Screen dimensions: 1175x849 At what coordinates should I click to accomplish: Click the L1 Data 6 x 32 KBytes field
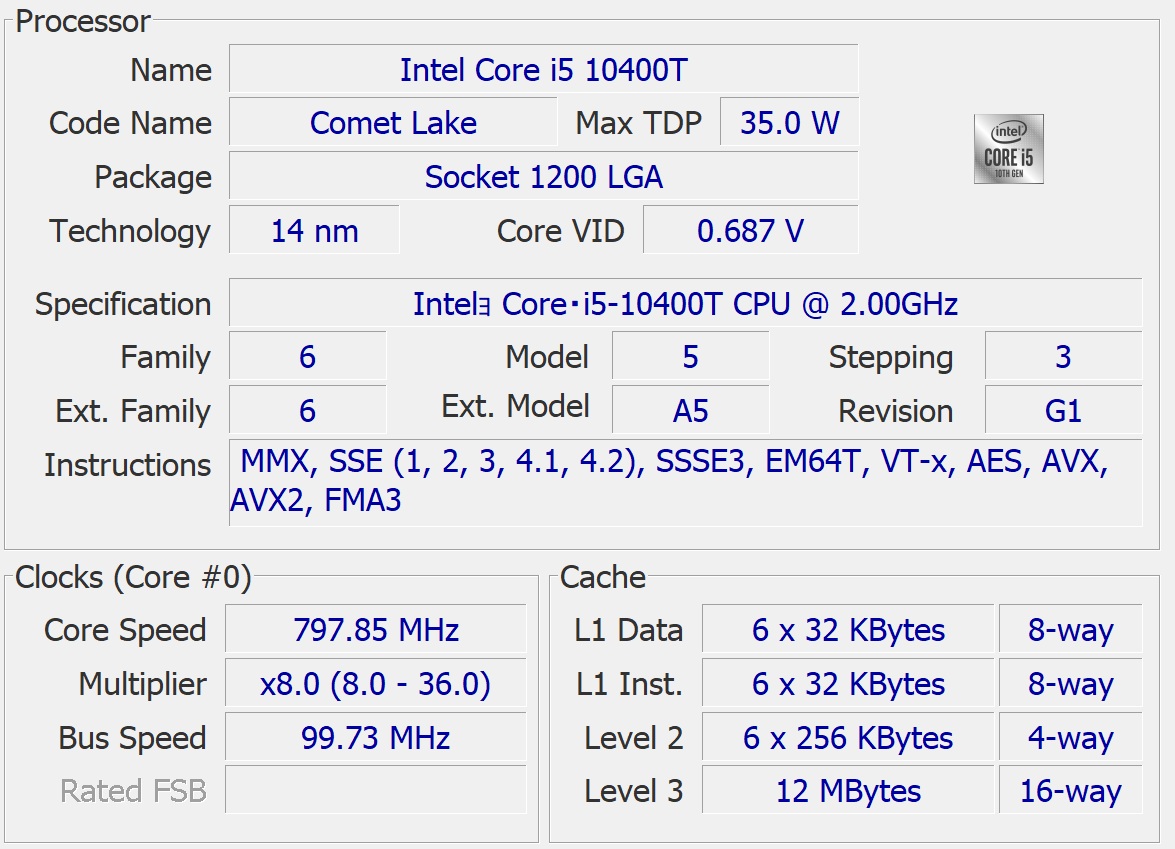(848, 630)
